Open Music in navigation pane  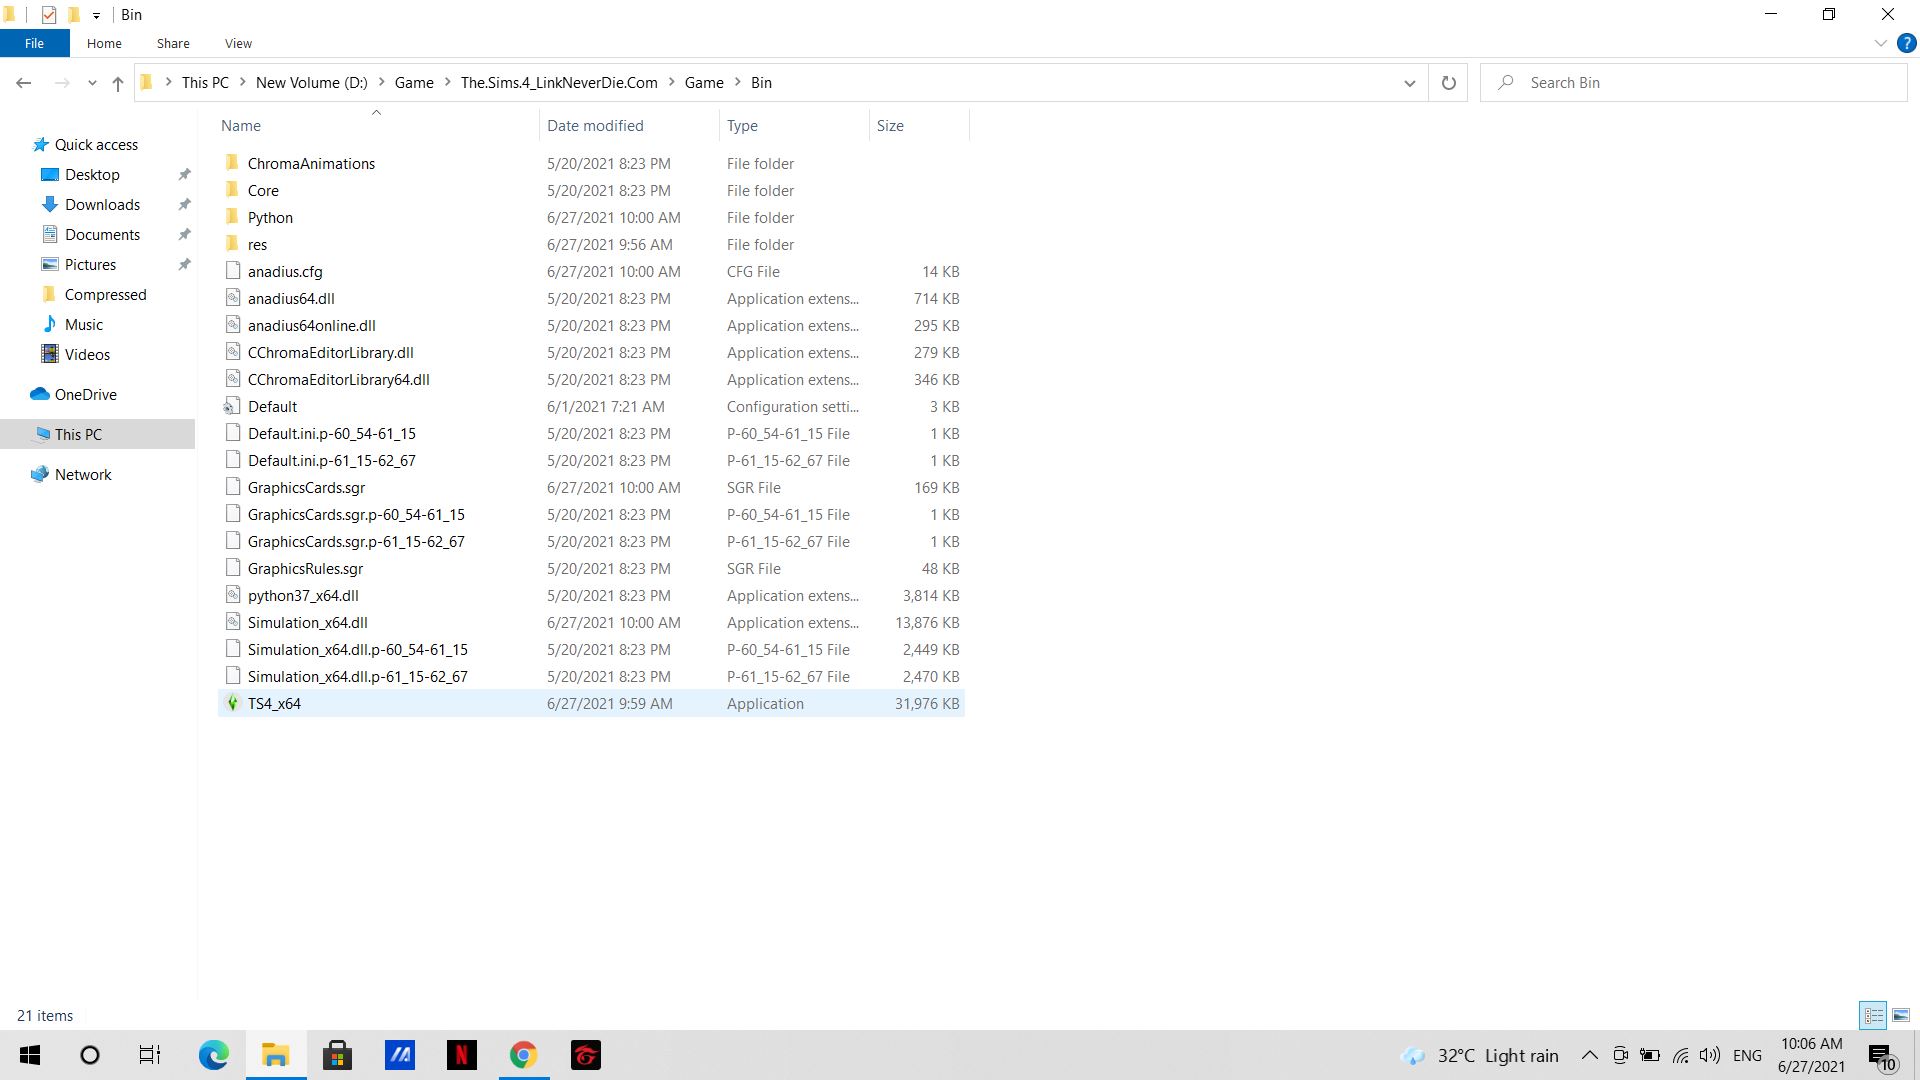[x=83, y=325]
